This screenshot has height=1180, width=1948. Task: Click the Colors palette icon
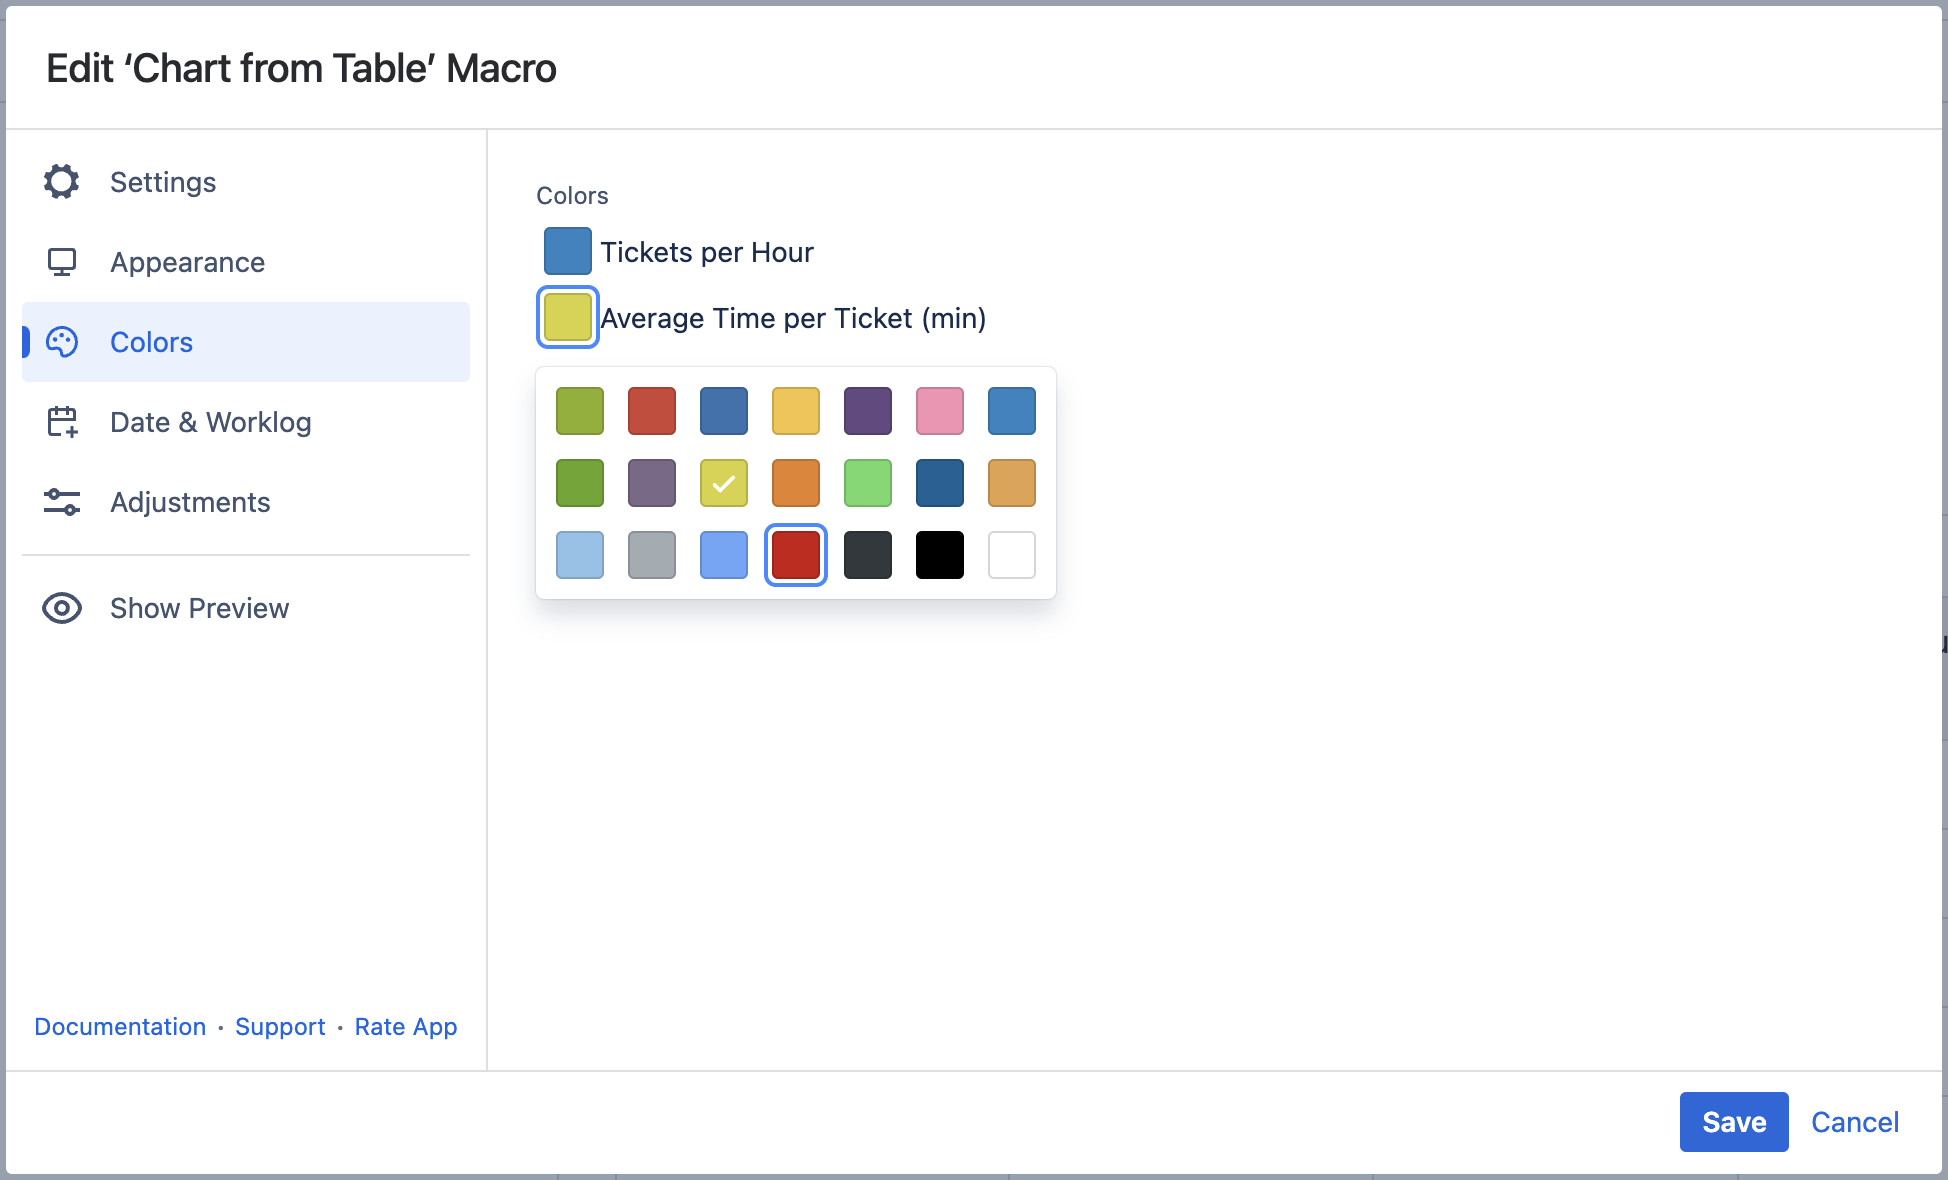click(61, 342)
